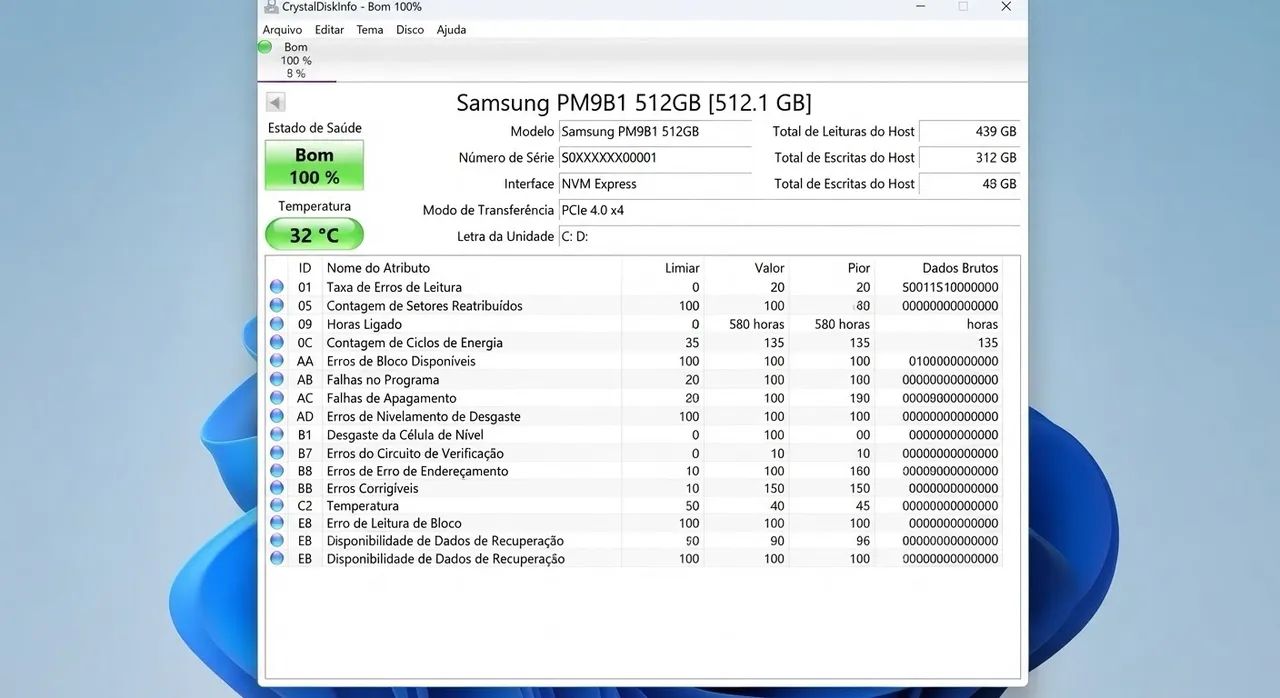1280x698 pixels.
Task: Click status icon for Erros de Erro de Endereçamento
Action: (277, 471)
